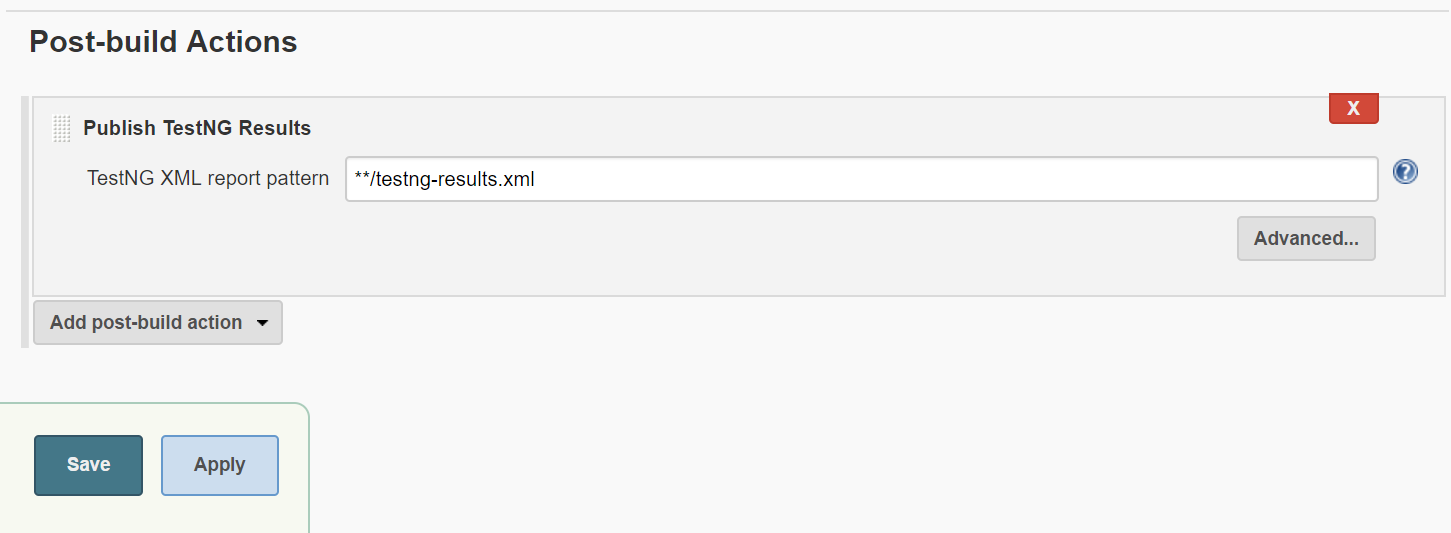Image resolution: width=1451 pixels, height=533 pixels.
Task: Click the blue help question mark icon
Action: coord(1405,172)
